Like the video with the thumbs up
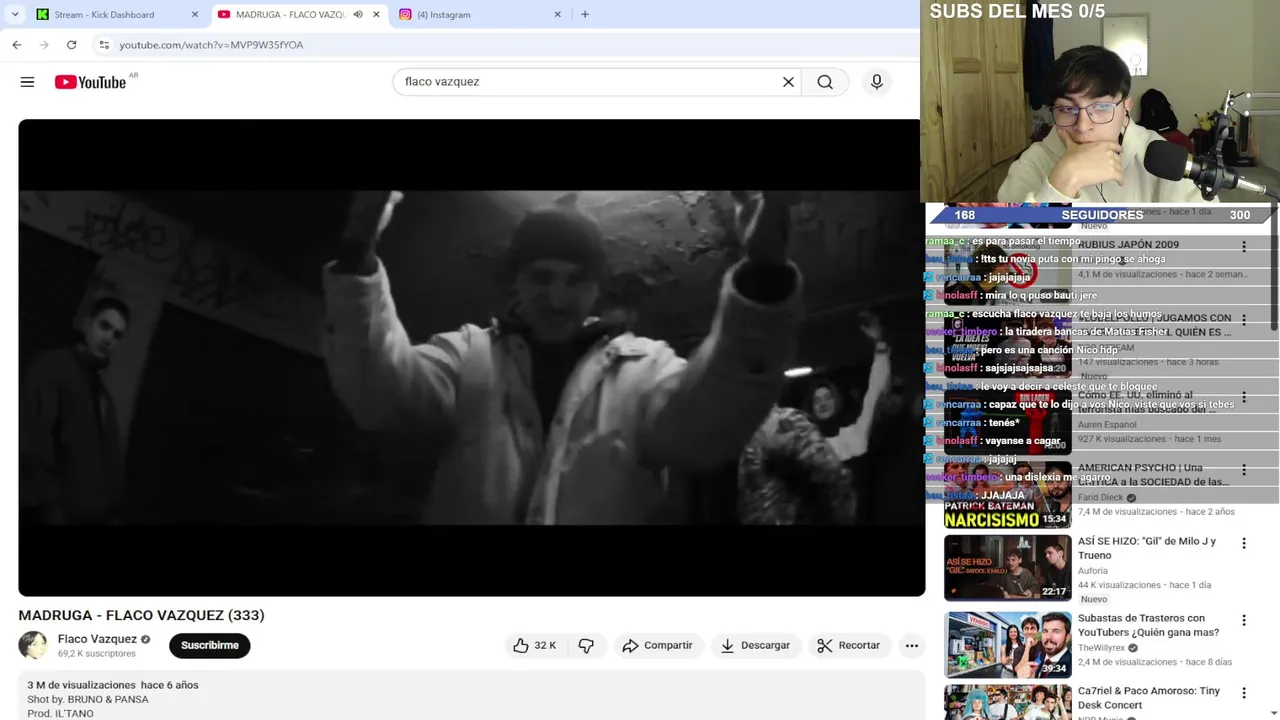1280x720 pixels. [534, 646]
